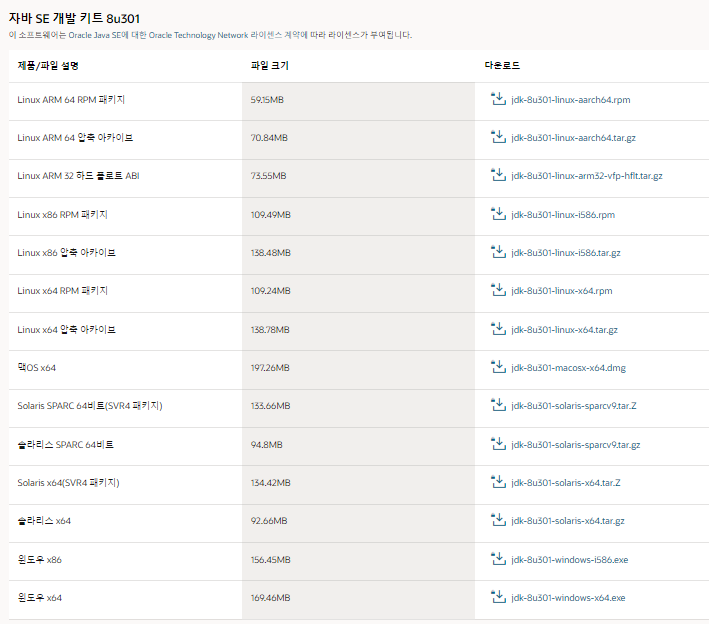Open jdk-8u301-linux-aarch64.tar.gz link
This screenshot has height=624, width=709.
(573, 138)
